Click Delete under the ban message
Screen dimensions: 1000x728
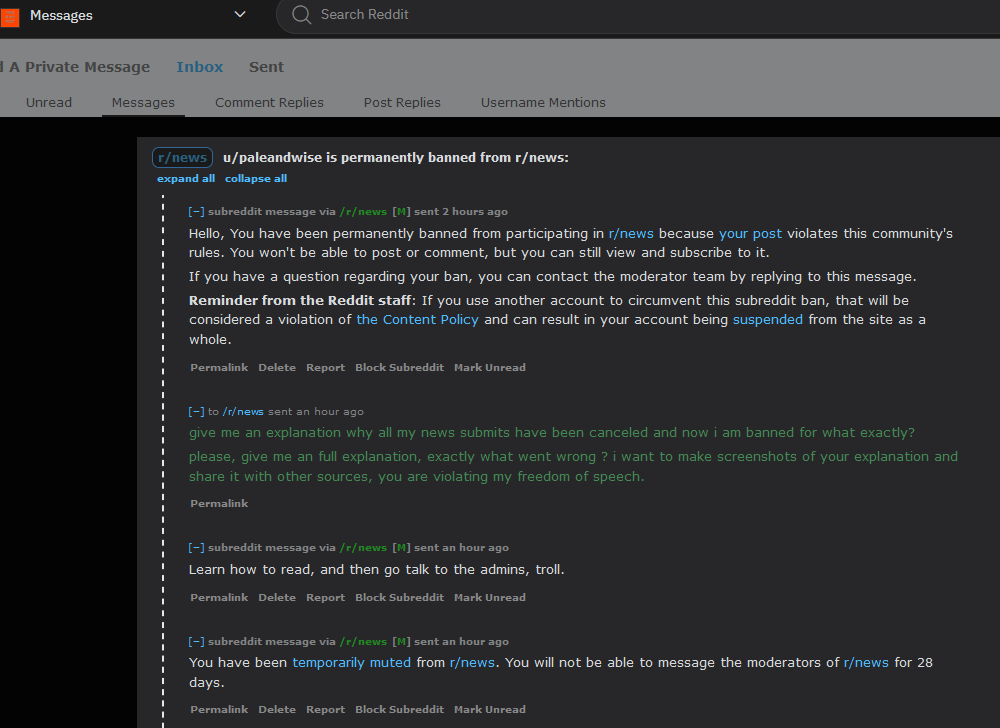pyautogui.click(x=277, y=367)
